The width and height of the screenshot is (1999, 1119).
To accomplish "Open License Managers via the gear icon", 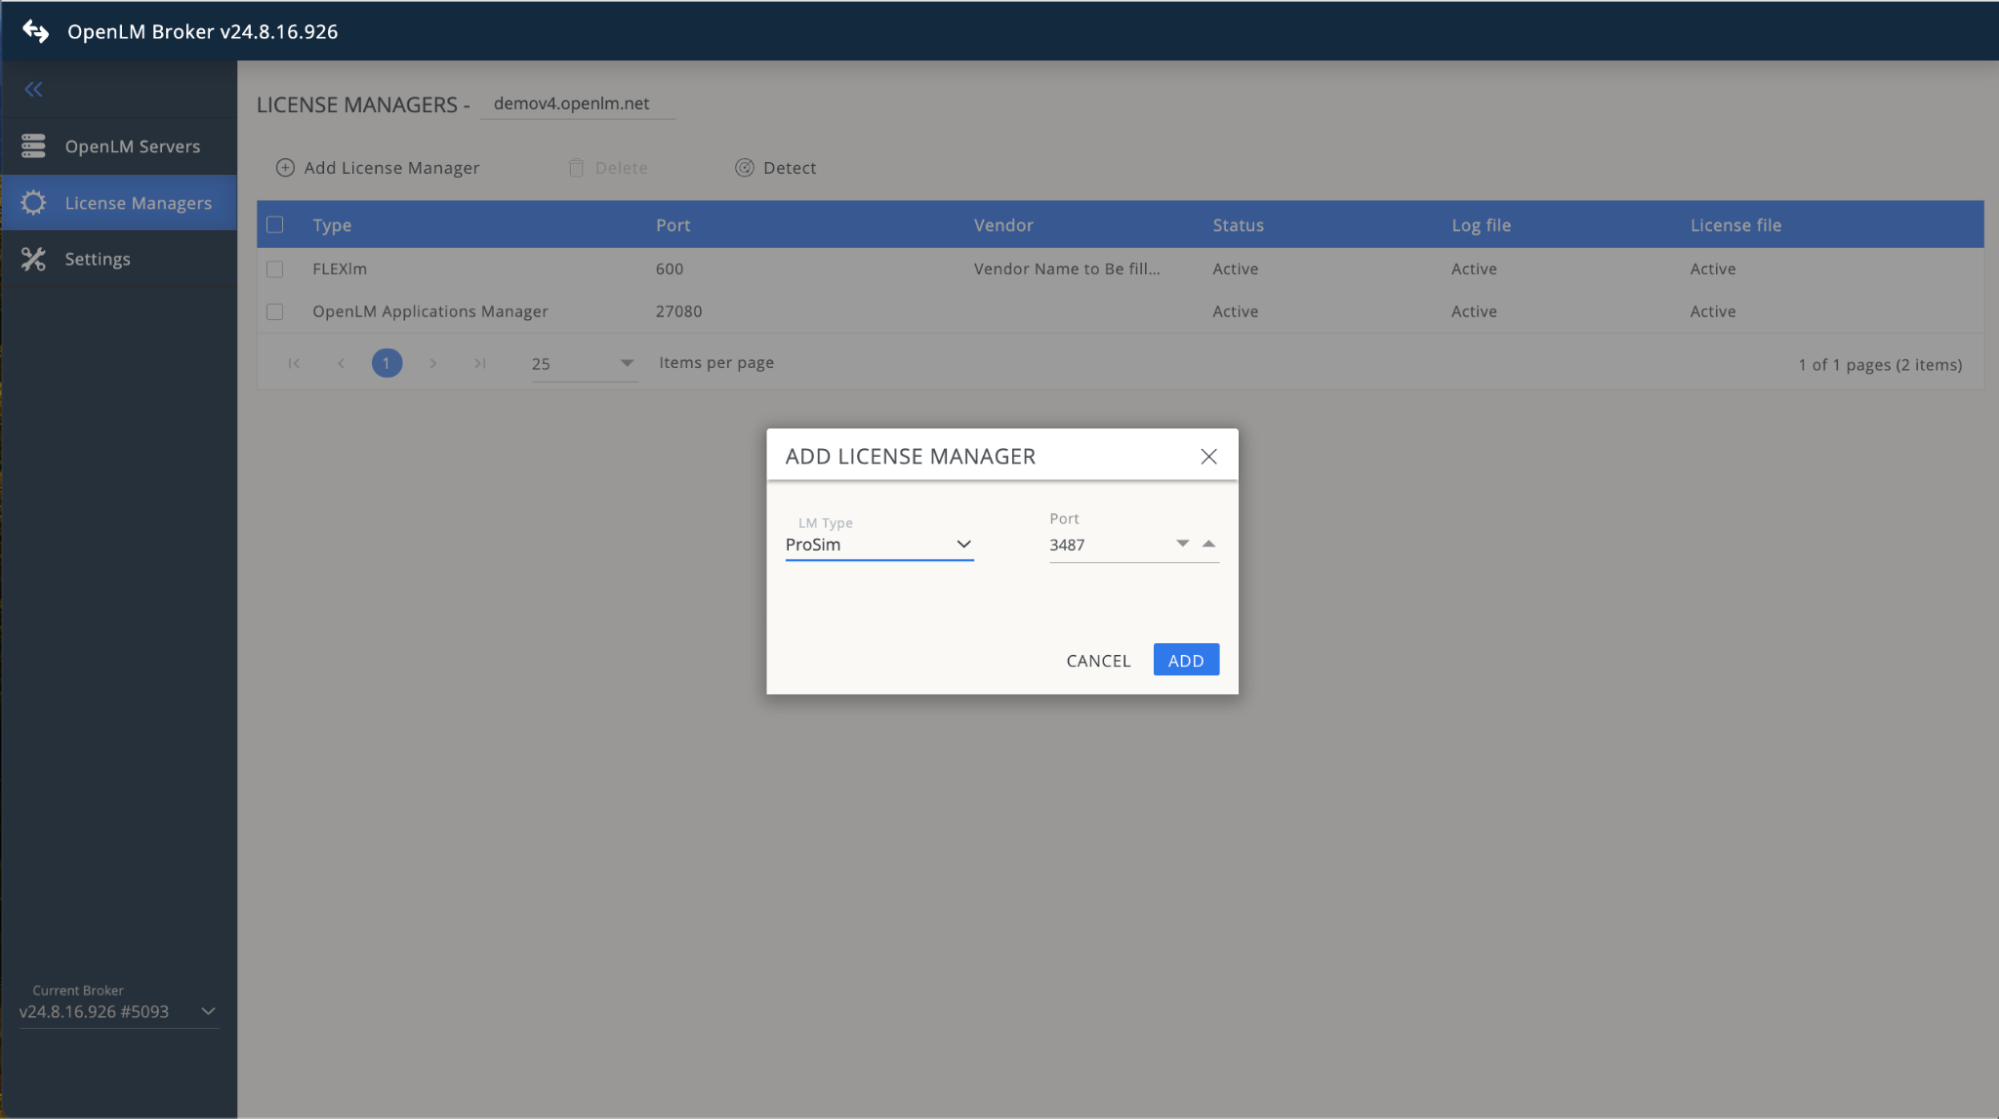I will point(34,202).
